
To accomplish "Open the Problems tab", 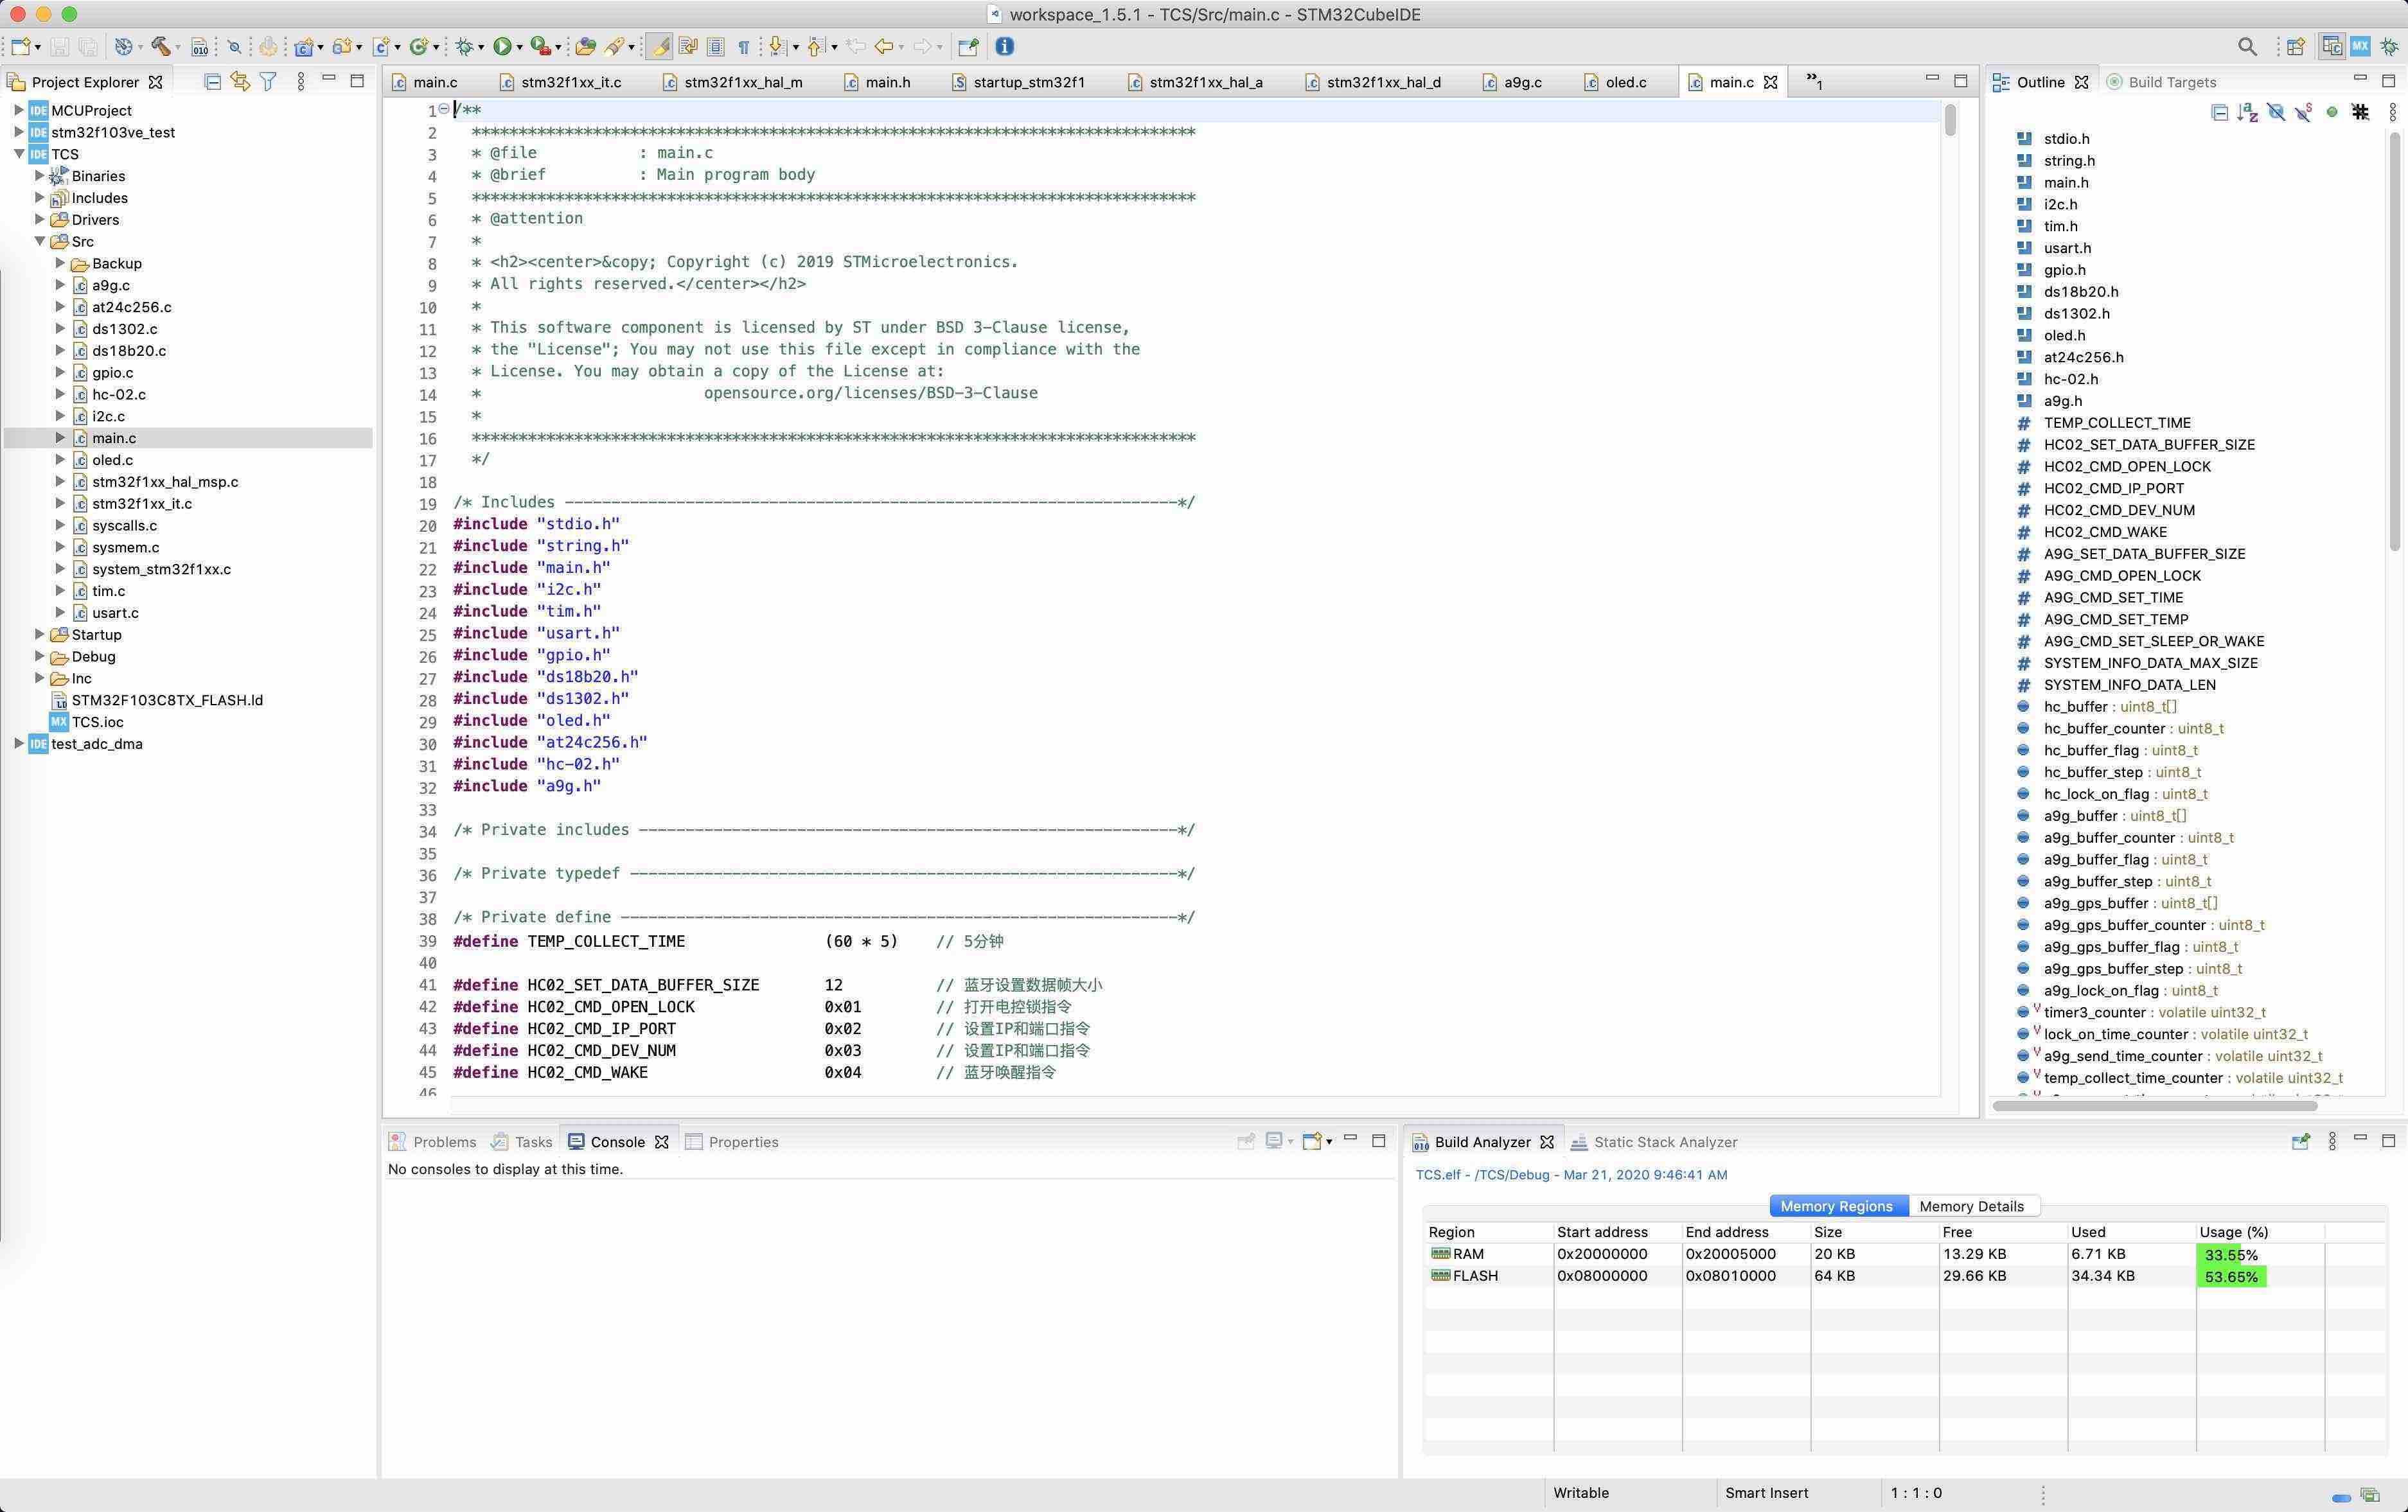I will [x=433, y=1142].
